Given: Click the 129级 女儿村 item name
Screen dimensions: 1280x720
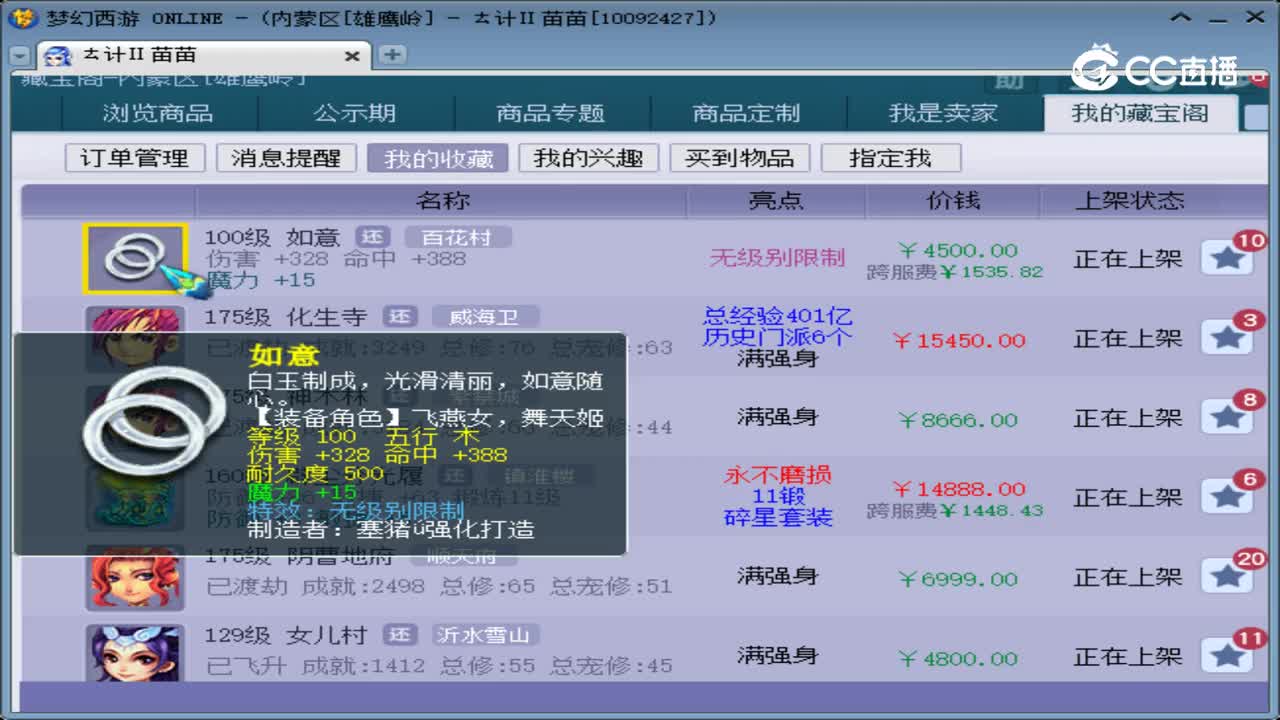Looking at the screenshot, I should pos(285,636).
